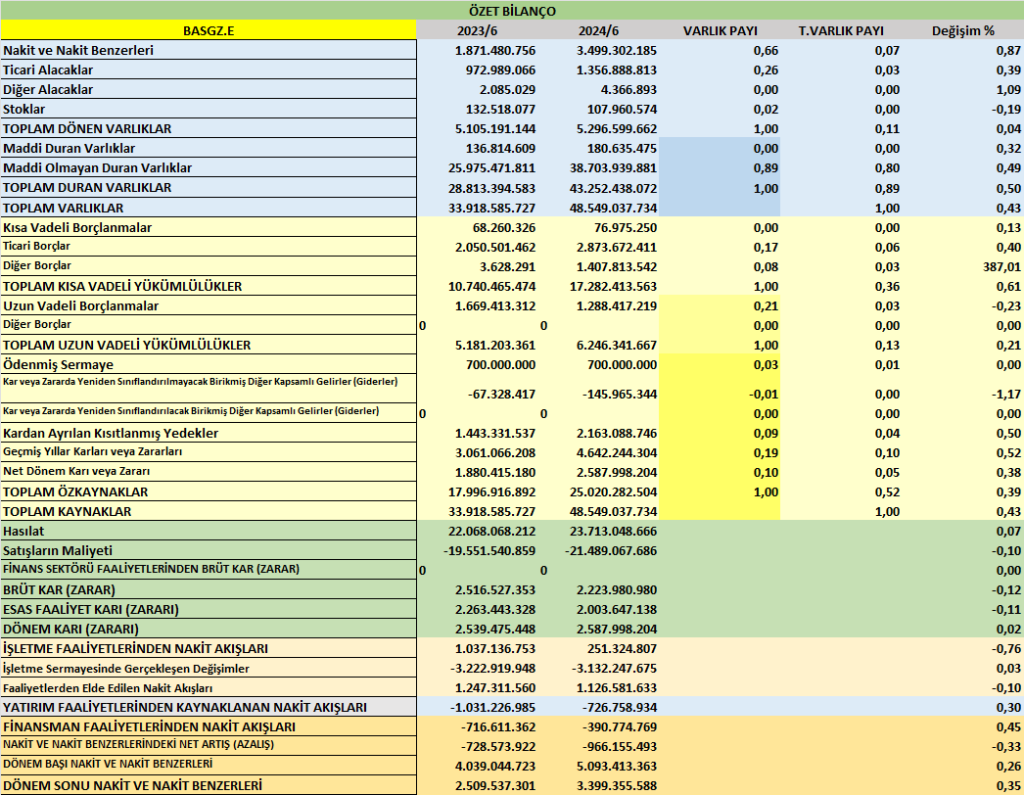
Task: Select the Maddi Duran Varlıklar label
Action: pos(69,148)
